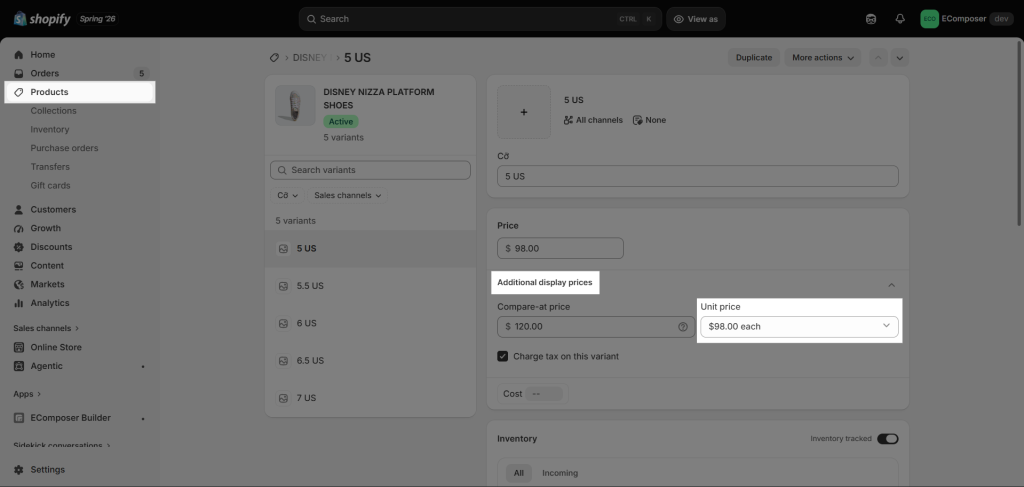Click the breadcrumb product tag icon
Viewport: 1024px width, 487px height.
pos(274,57)
